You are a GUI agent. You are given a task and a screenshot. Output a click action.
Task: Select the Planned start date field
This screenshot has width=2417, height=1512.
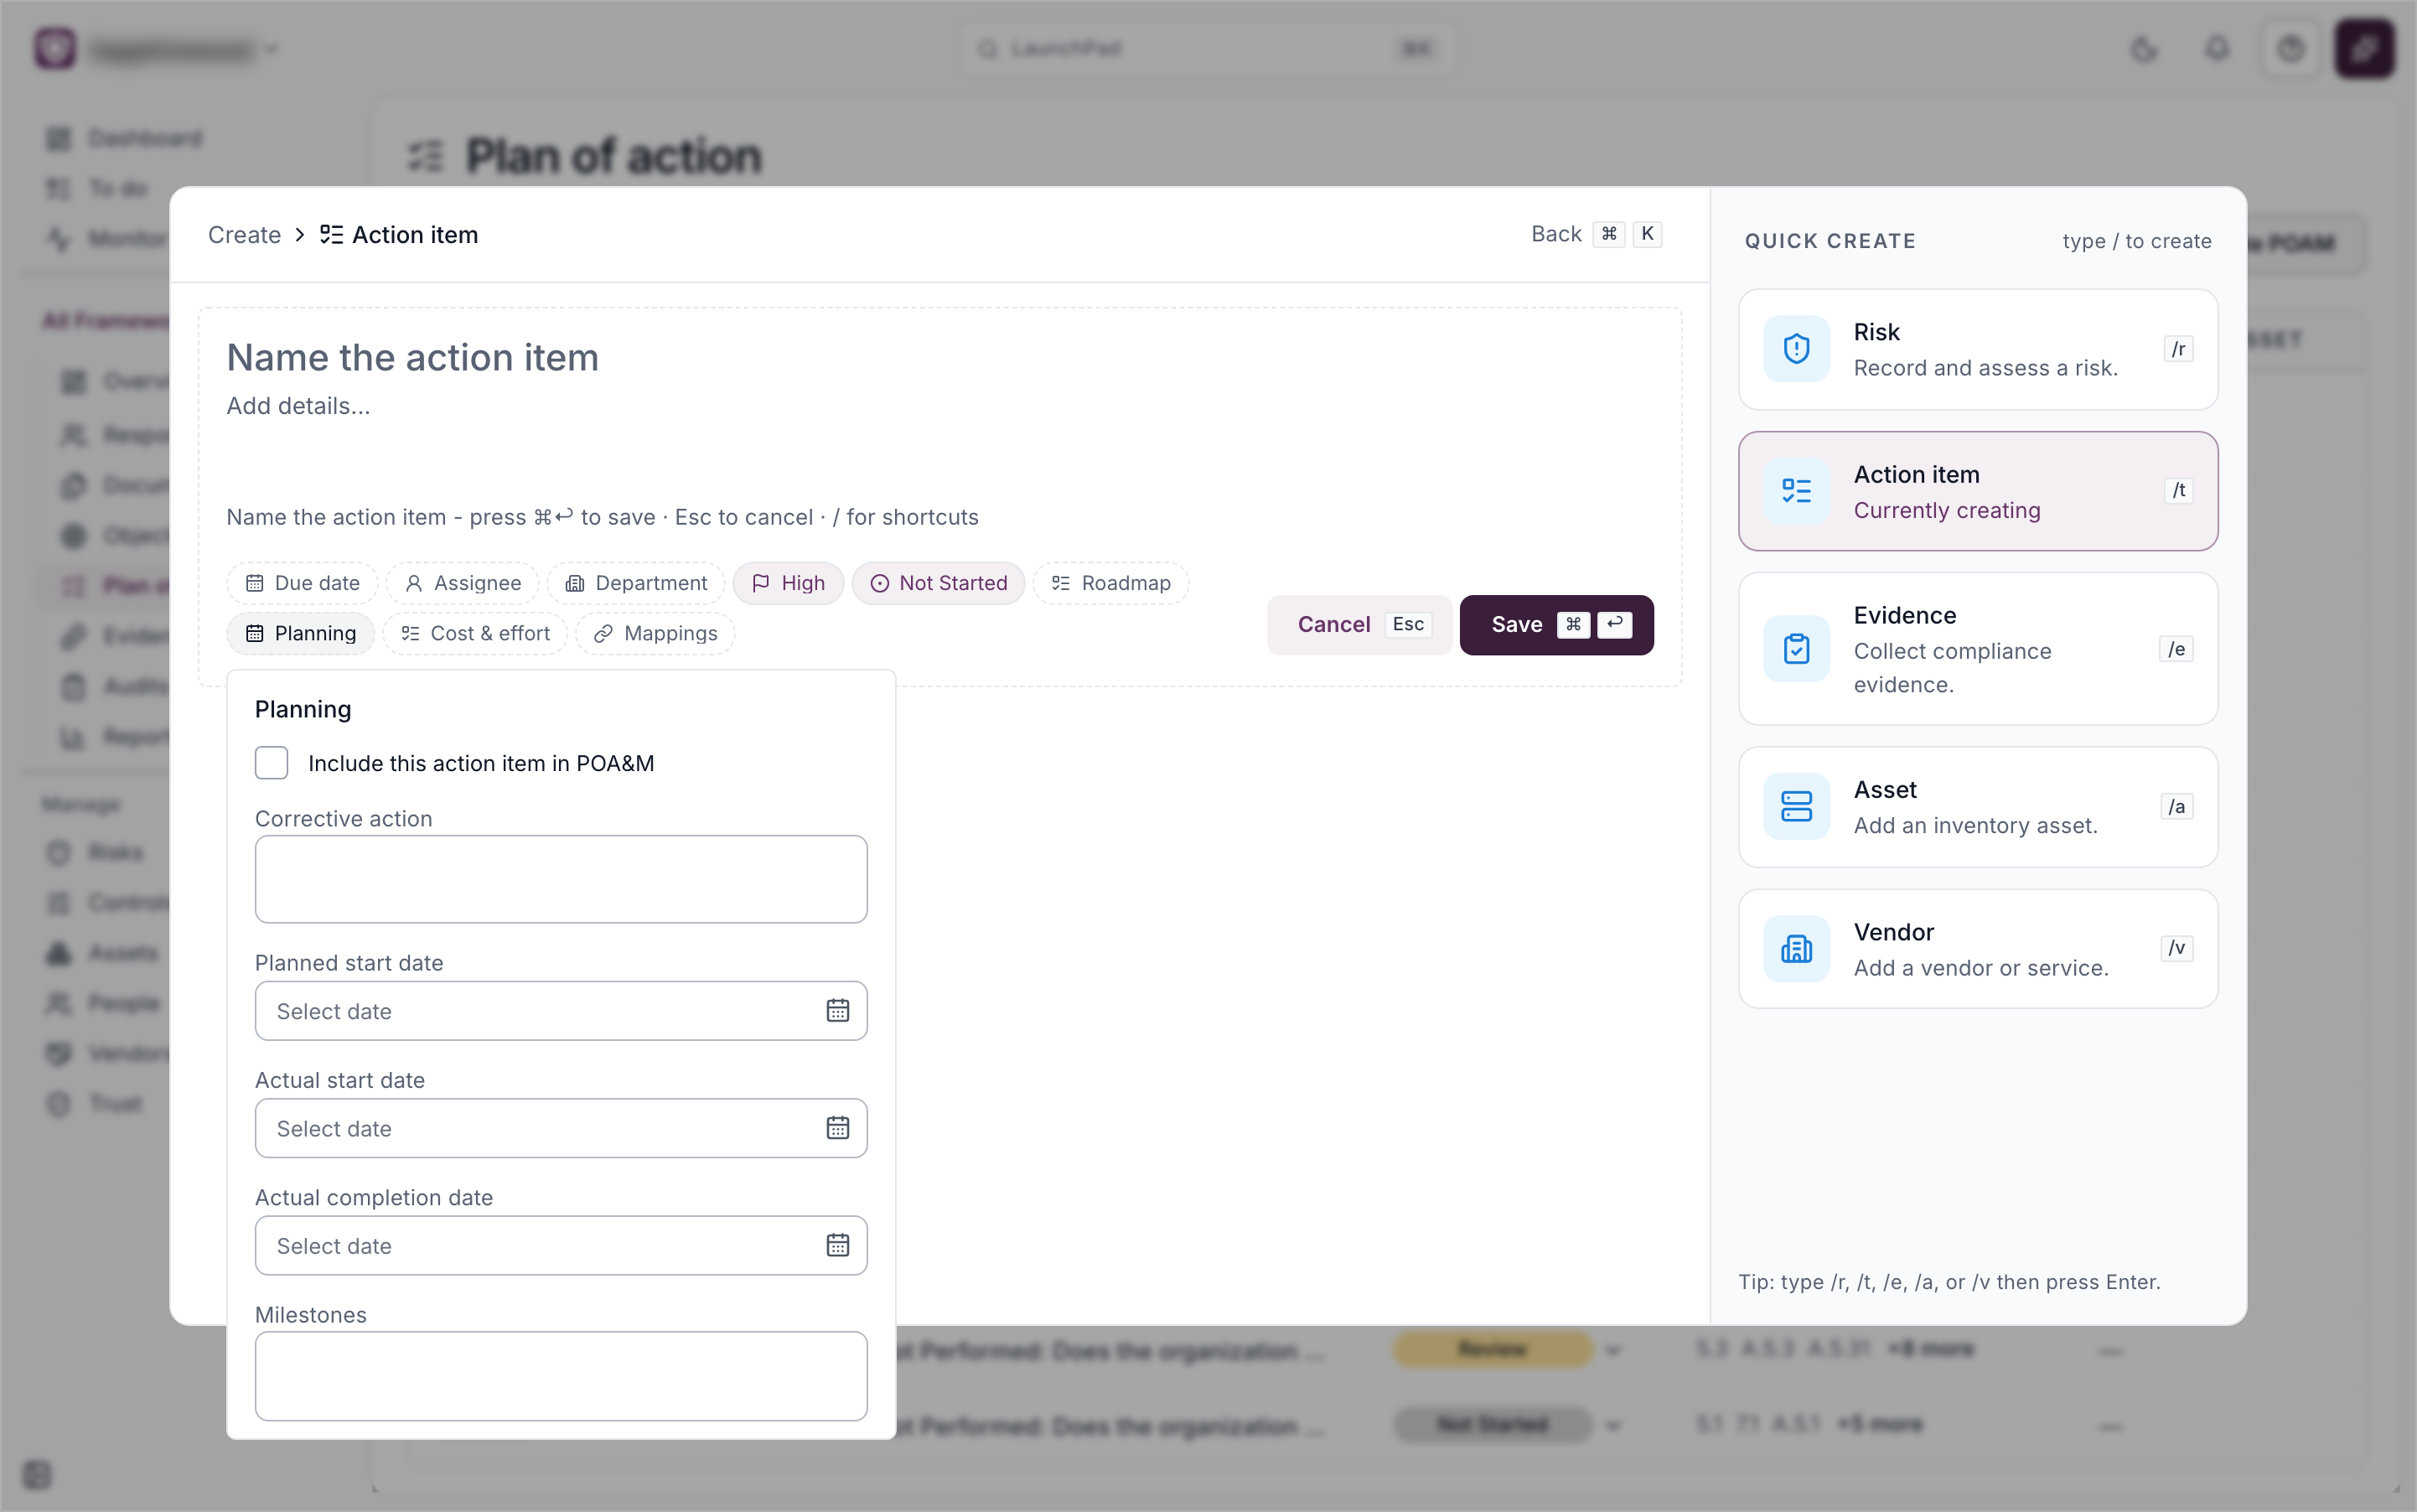pyautogui.click(x=561, y=1011)
